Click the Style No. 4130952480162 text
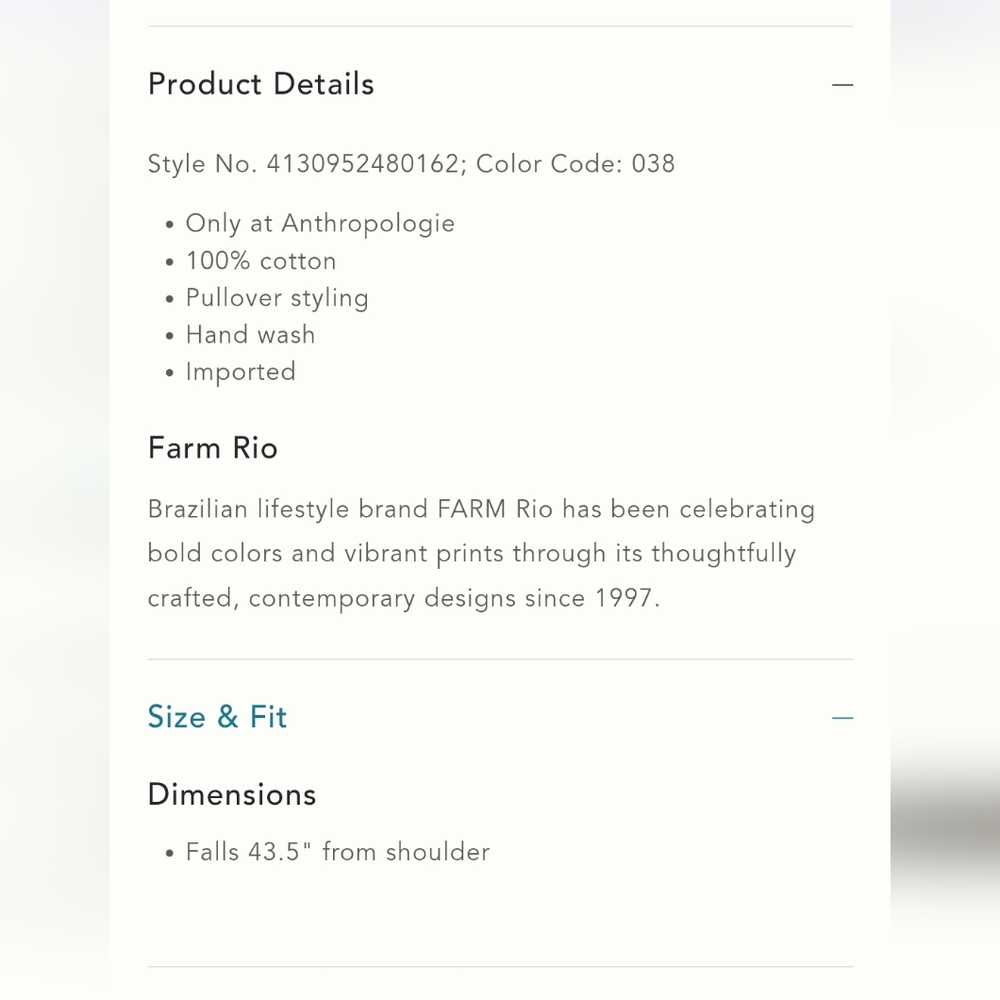 (303, 164)
